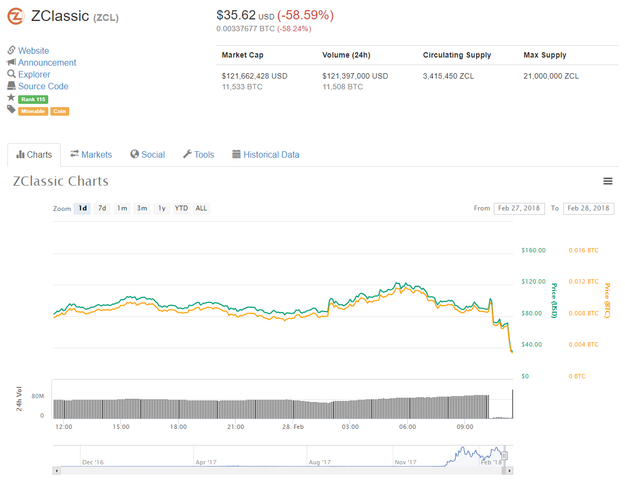This screenshot has width=625, height=480.
Task: Click the megaphone icon beside Announcement
Action: 11,62
